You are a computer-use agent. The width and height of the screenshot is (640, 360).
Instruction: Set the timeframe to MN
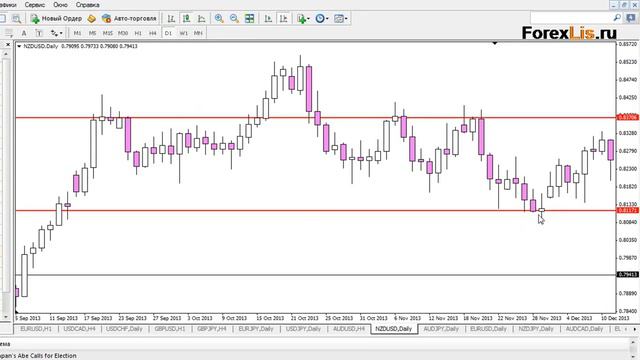click(198, 33)
